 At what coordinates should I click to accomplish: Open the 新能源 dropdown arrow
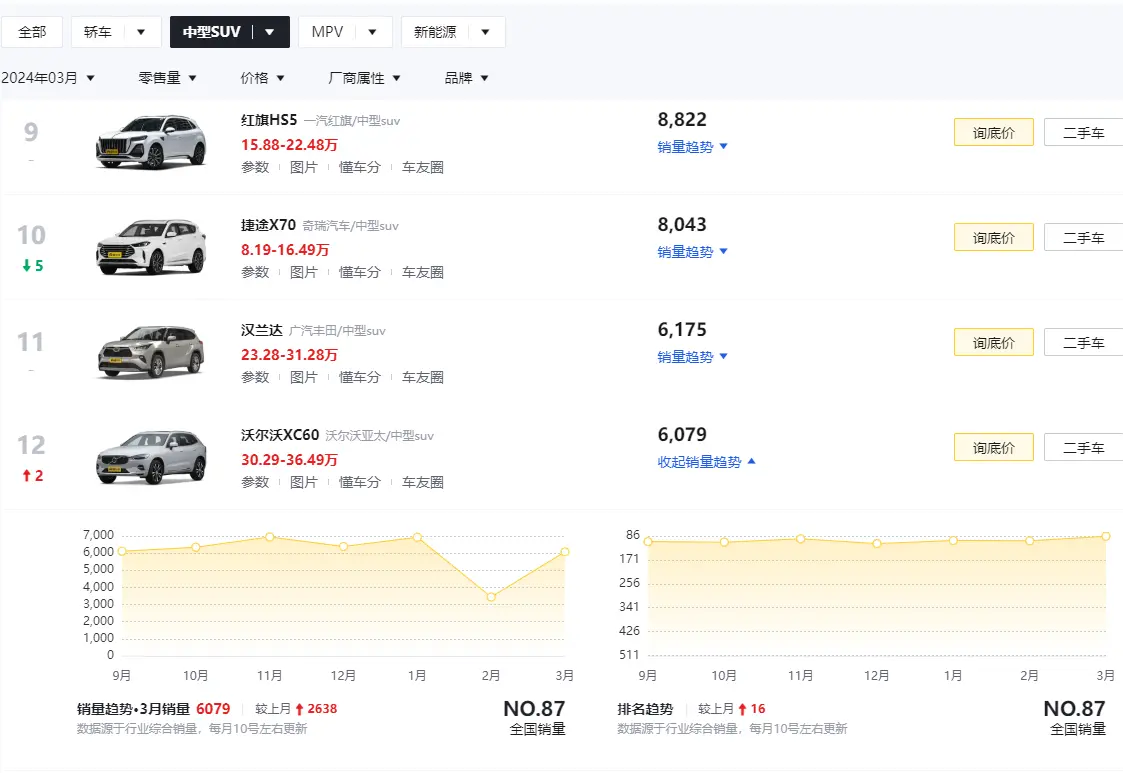tap(486, 32)
